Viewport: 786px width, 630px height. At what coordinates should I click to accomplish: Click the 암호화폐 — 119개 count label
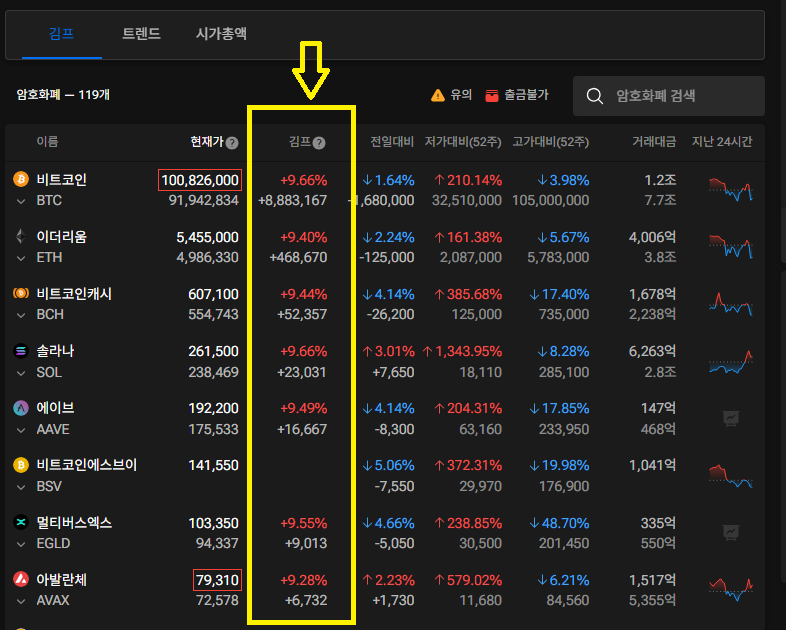[x=63, y=95]
